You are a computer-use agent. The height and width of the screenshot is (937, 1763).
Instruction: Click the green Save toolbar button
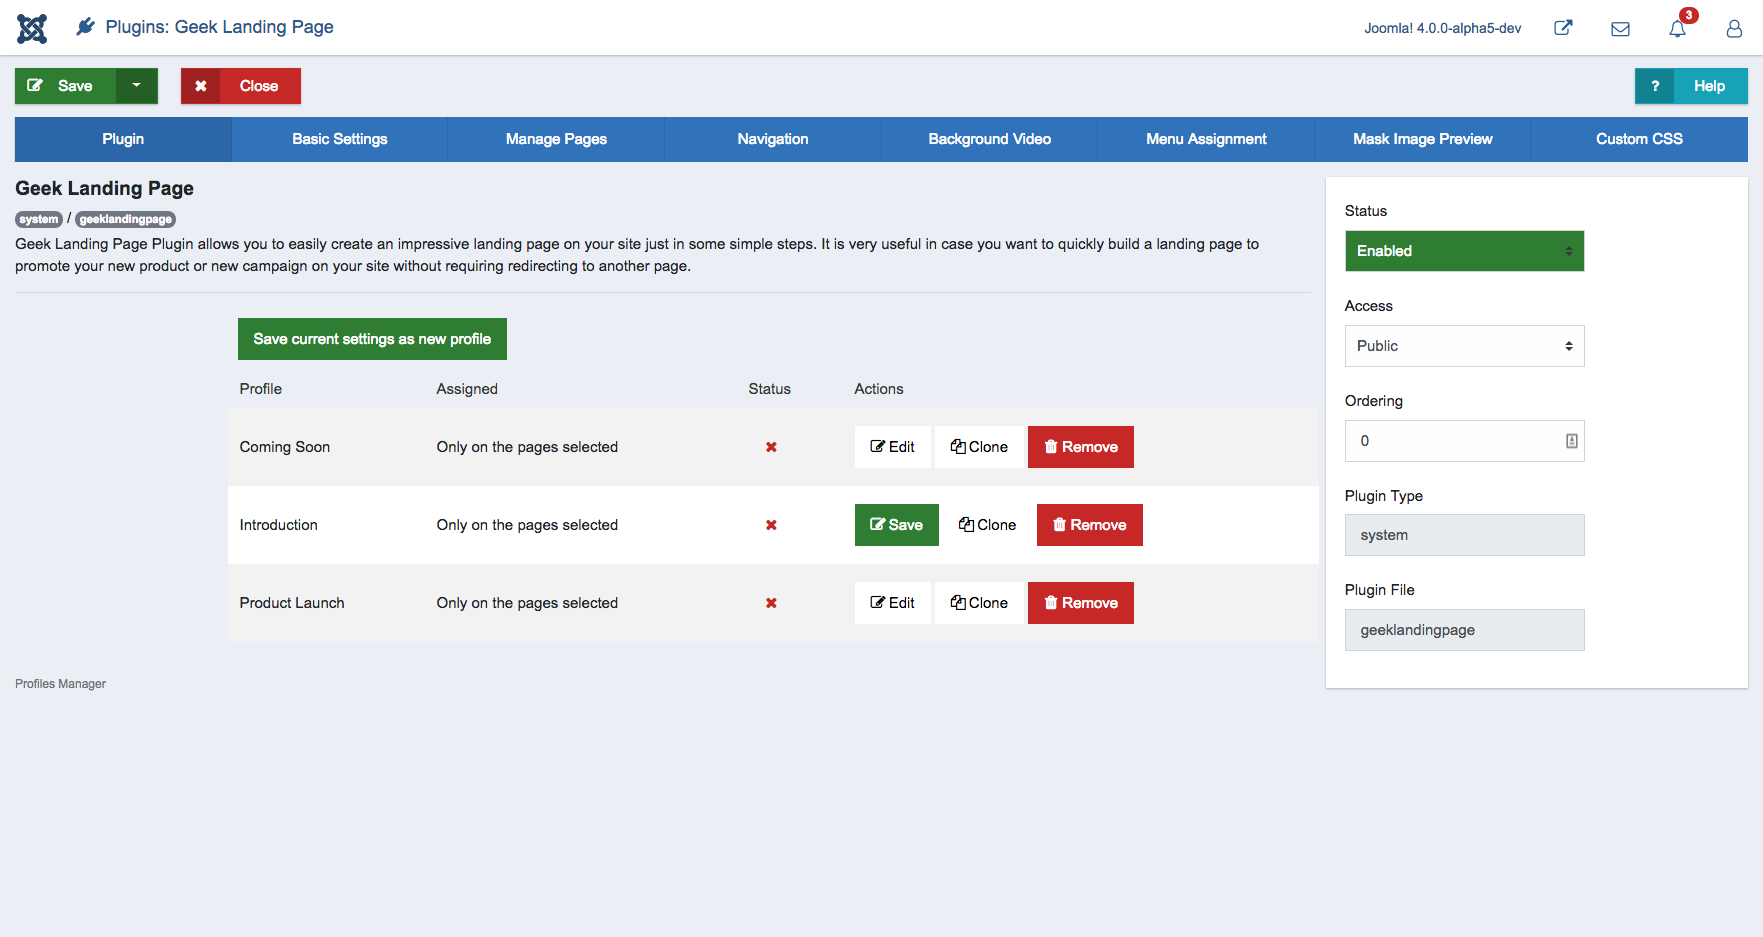(66, 86)
